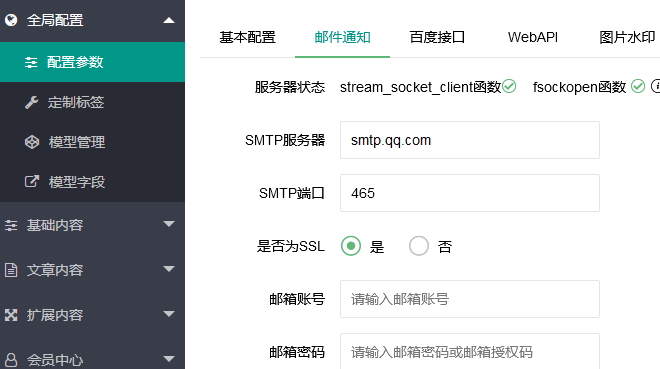
Task: Click the 全局配置 sidebar heading
Action: click(55, 20)
